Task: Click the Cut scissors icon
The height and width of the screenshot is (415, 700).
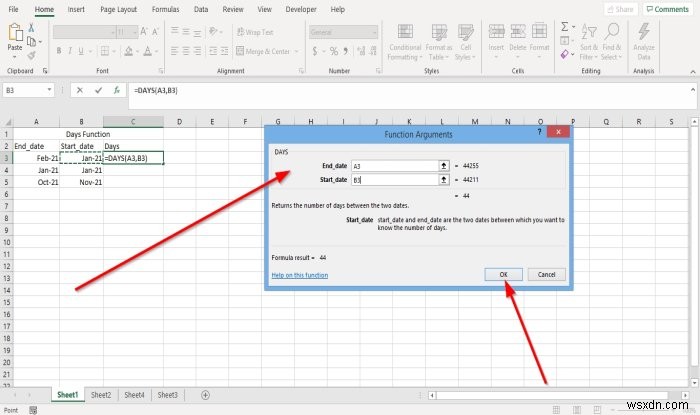Action: [31, 28]
